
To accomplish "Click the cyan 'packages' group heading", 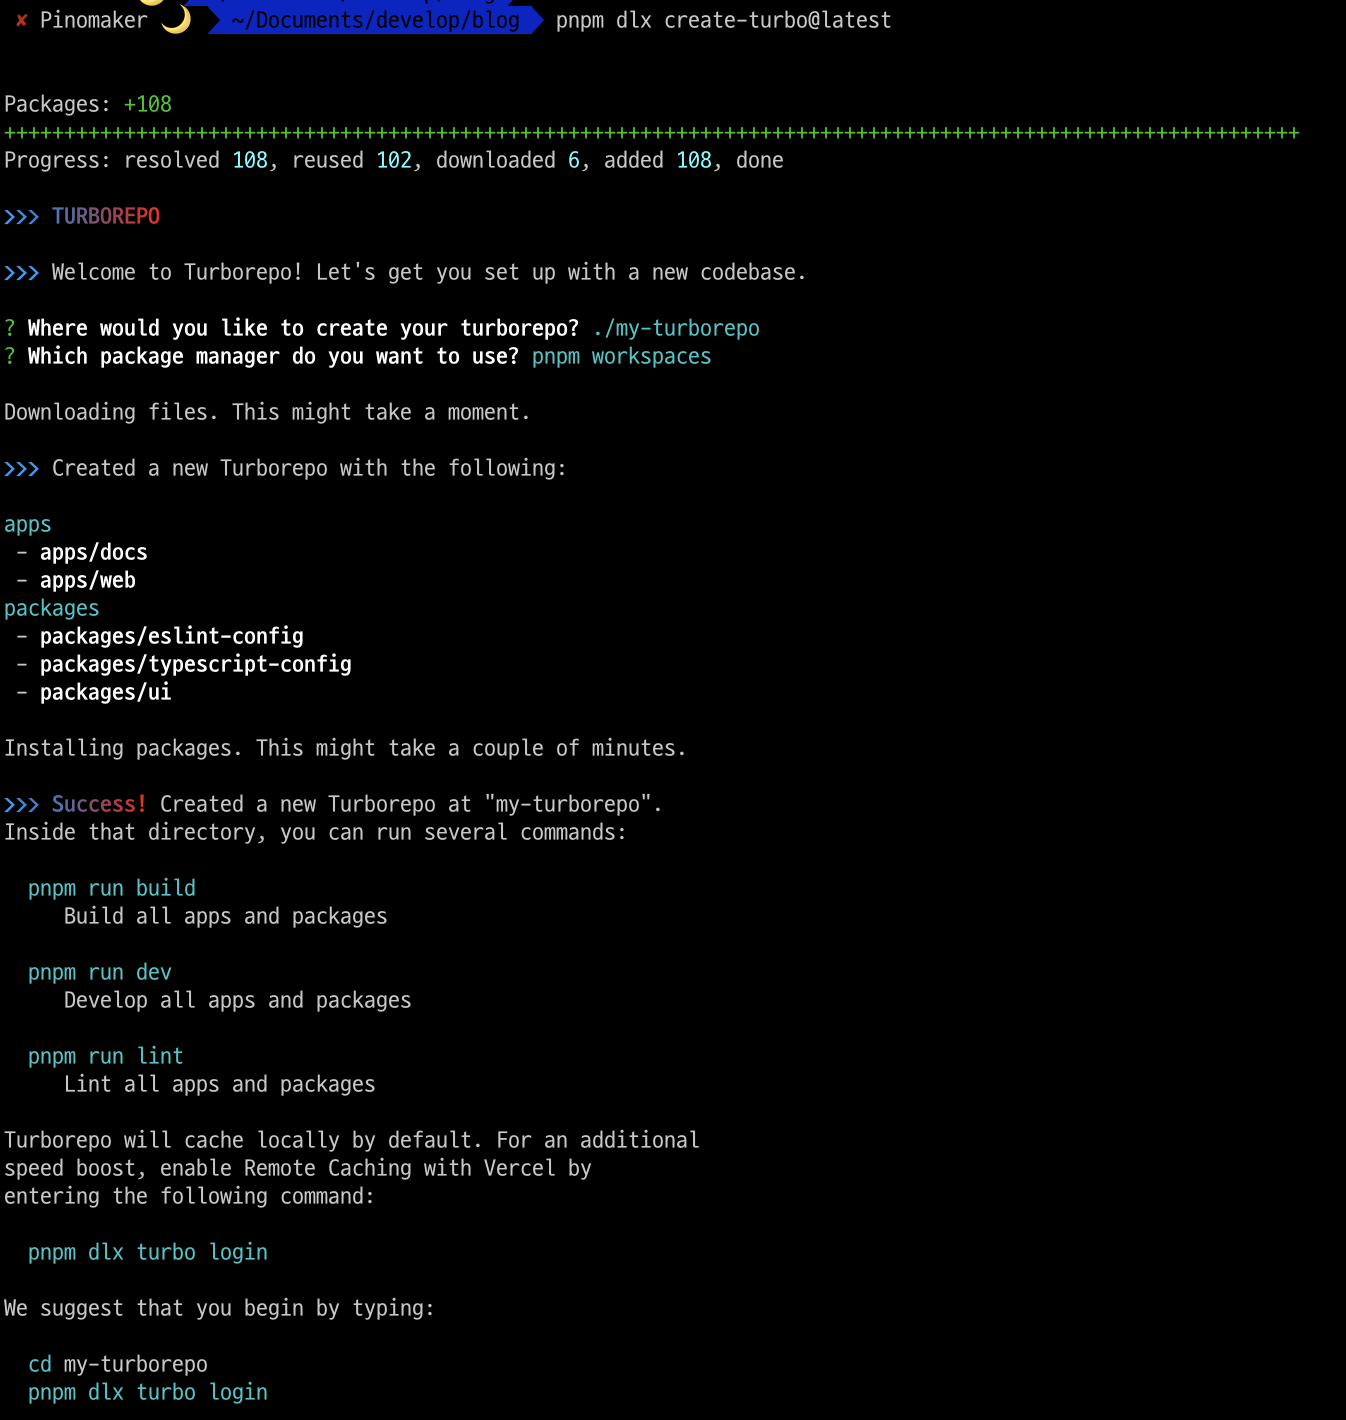I will coord(52,608).
